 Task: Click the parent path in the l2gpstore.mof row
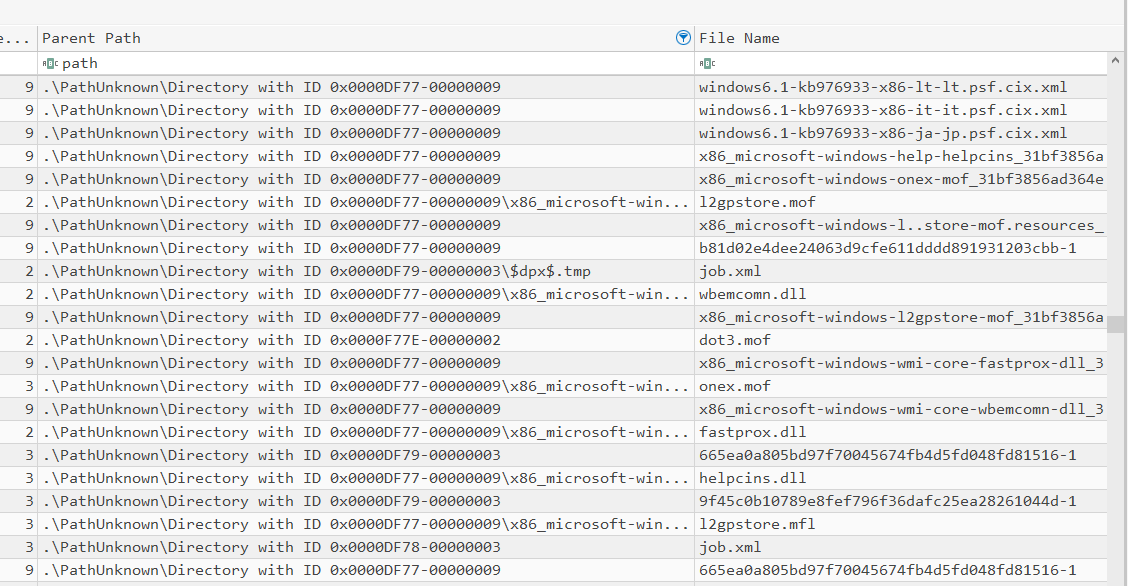pos(365,202)
